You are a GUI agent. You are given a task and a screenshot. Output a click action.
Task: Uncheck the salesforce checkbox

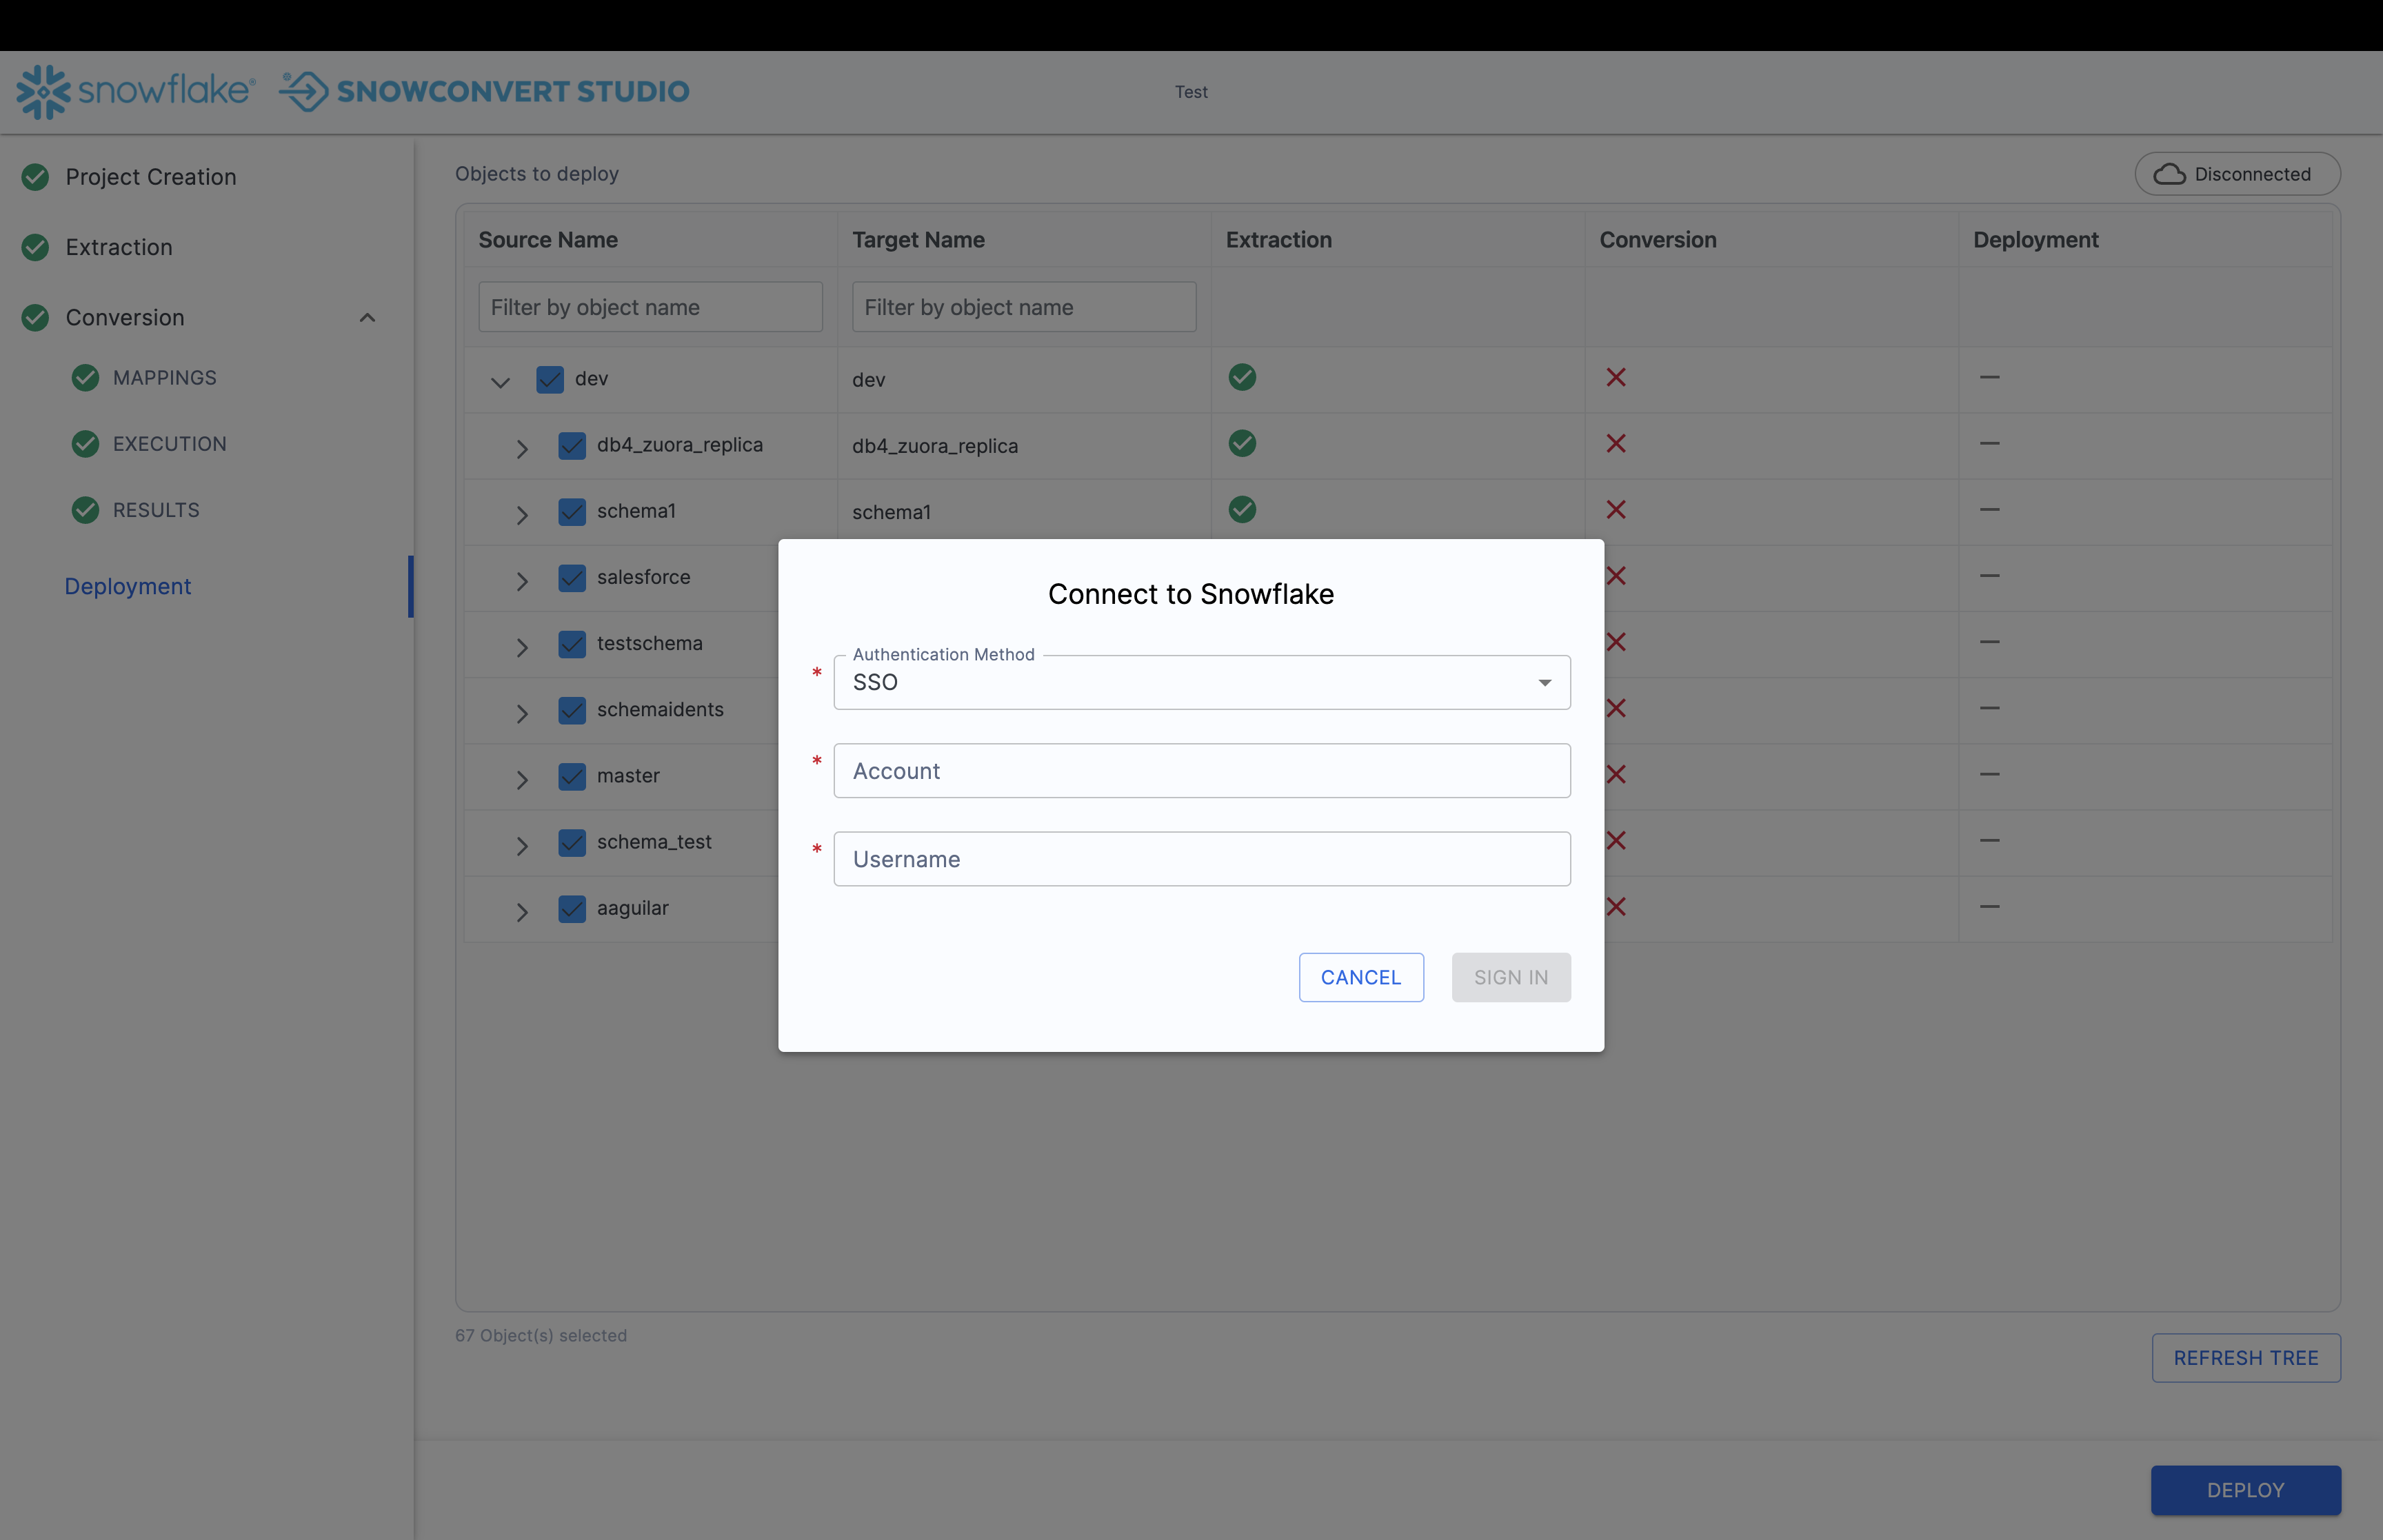pyautogui.click(x=572, y=577)
